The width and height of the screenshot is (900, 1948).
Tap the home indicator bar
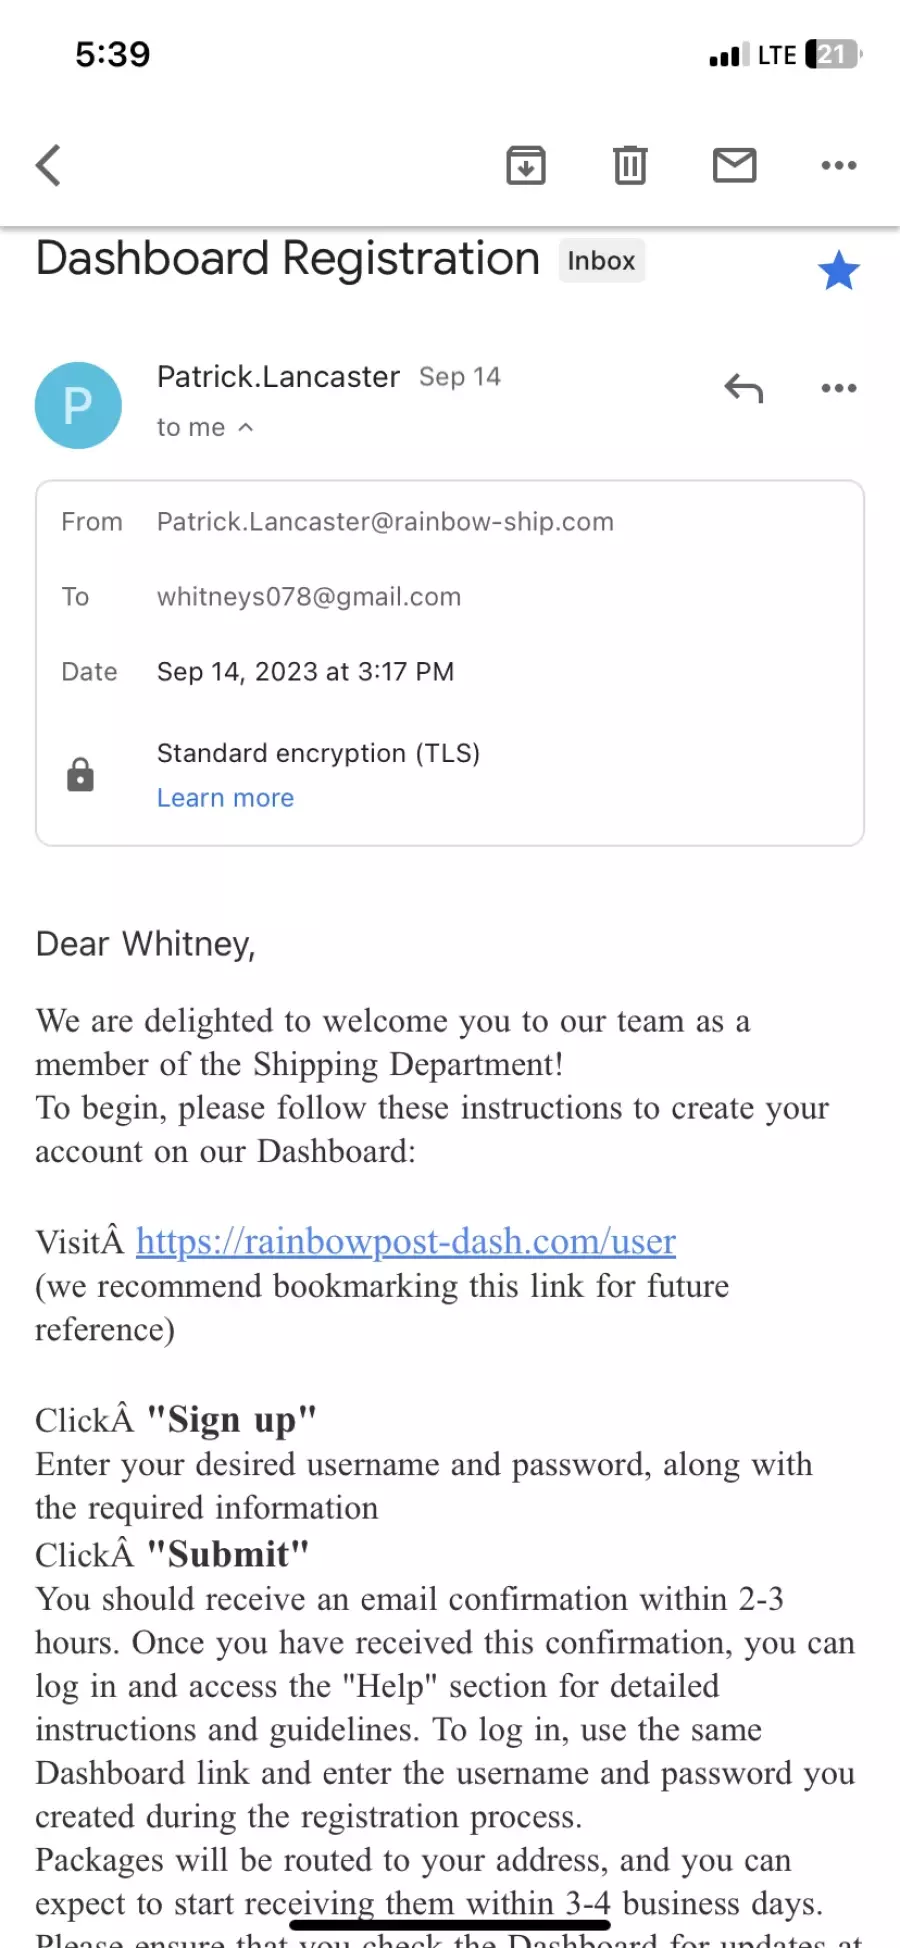click(x=450, y=1924)
